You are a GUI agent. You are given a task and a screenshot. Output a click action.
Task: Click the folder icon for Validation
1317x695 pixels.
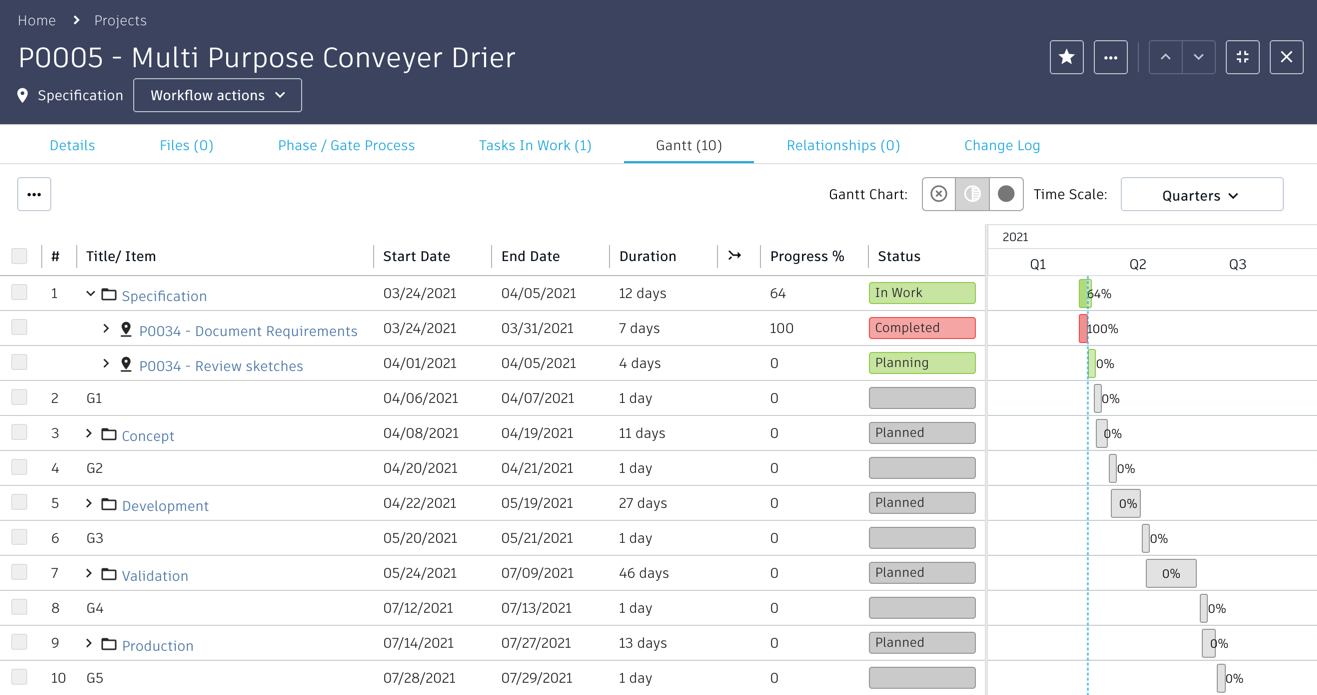(x=109, y=575)
